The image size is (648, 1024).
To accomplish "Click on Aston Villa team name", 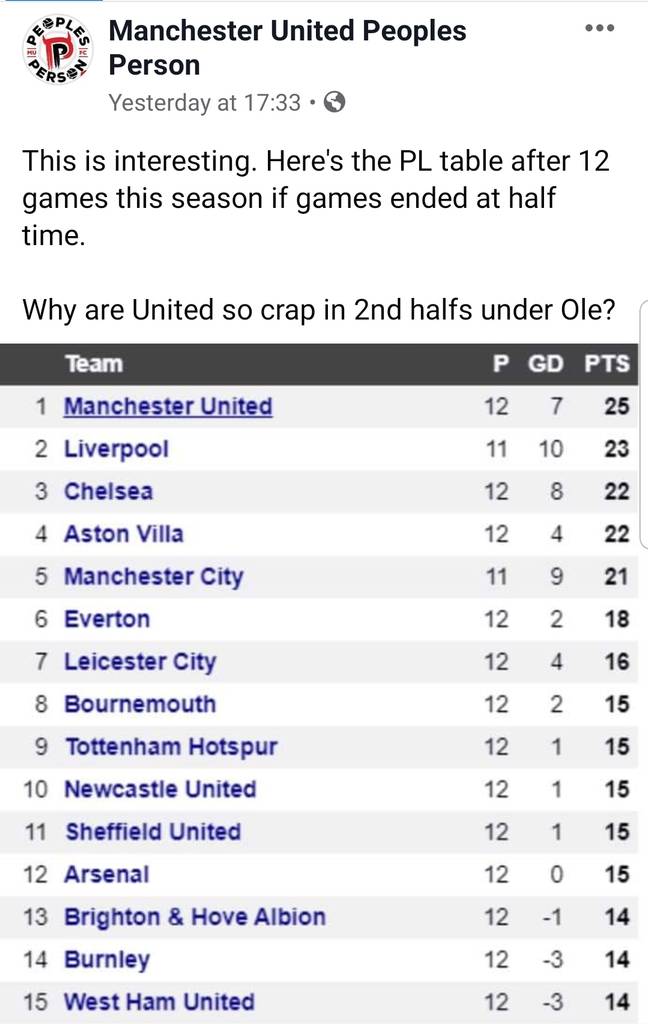I will pyautogui.click(x=123, y=534).
